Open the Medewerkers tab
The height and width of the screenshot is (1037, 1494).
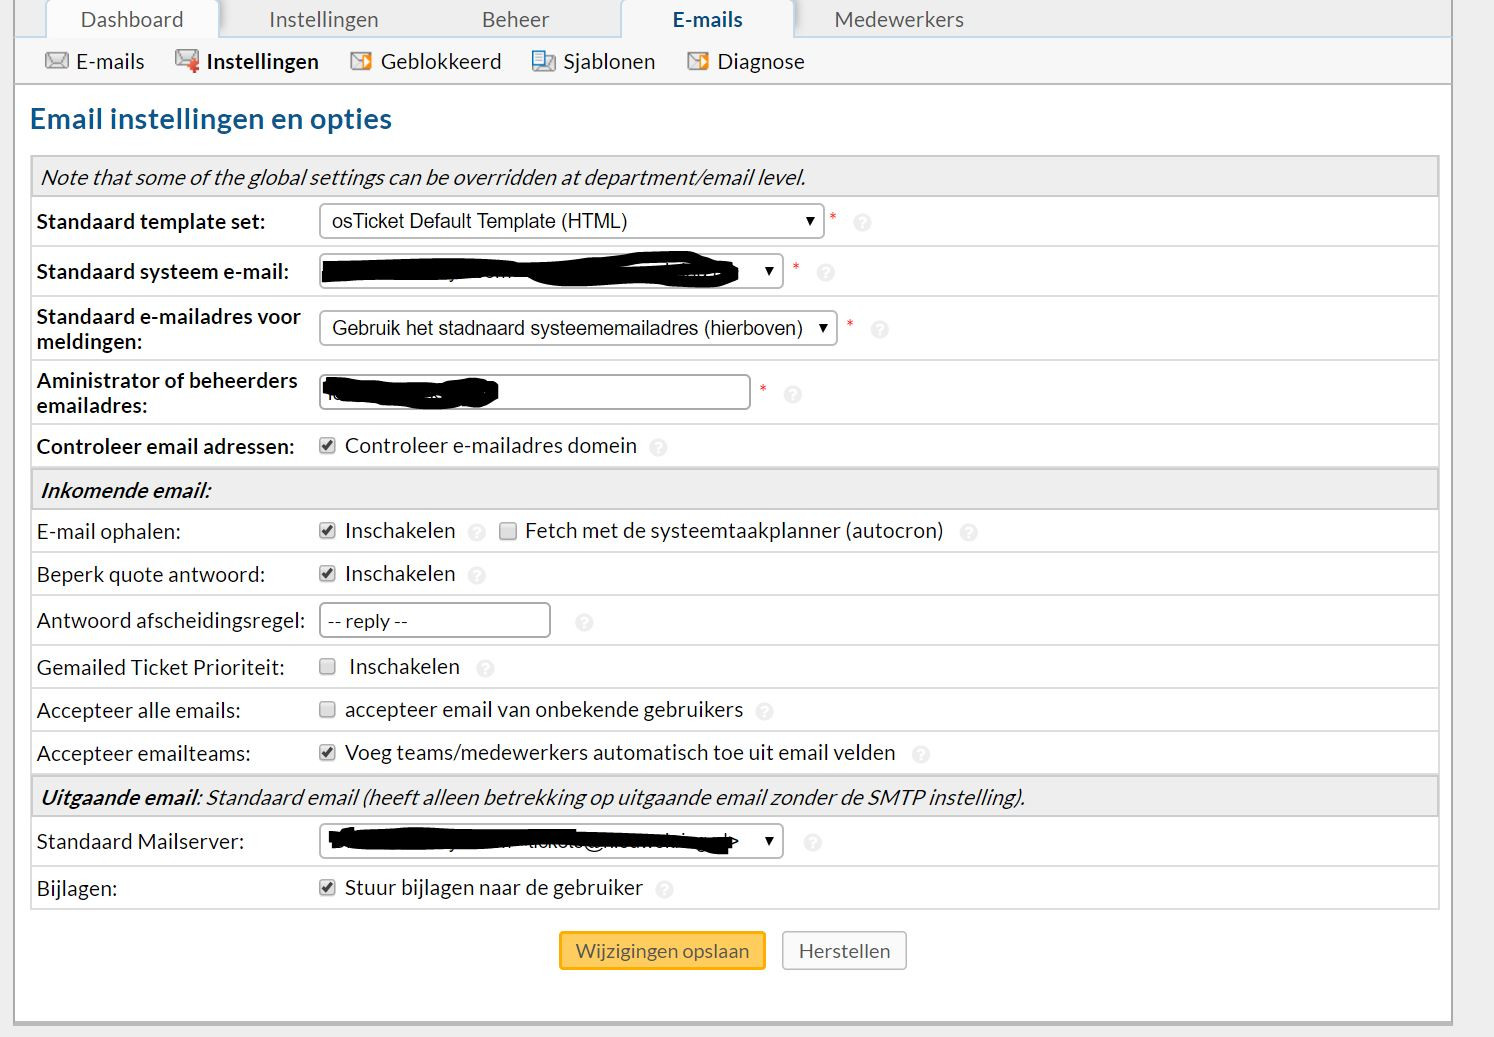point(898,20)
